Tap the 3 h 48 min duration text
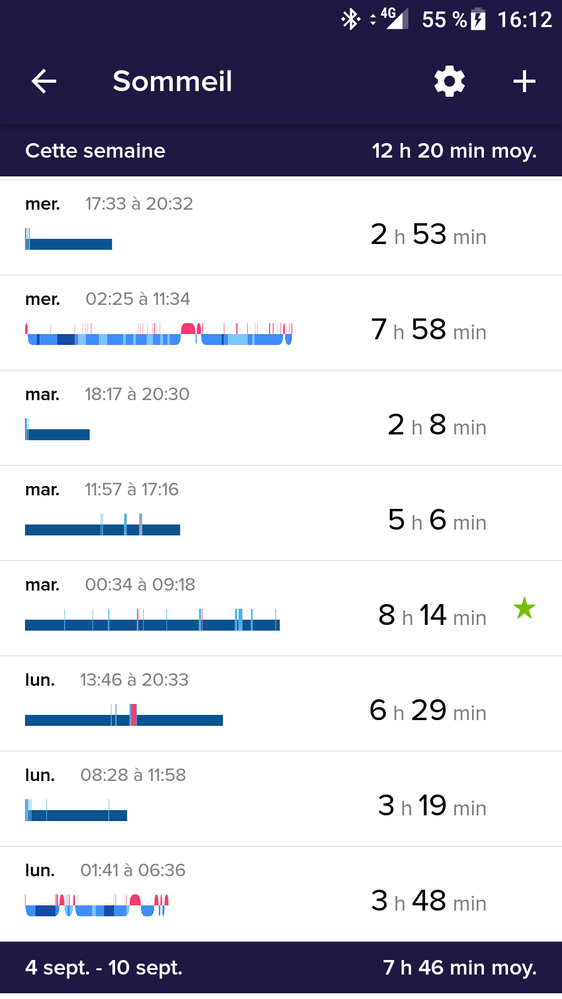 tap(429, 901)
